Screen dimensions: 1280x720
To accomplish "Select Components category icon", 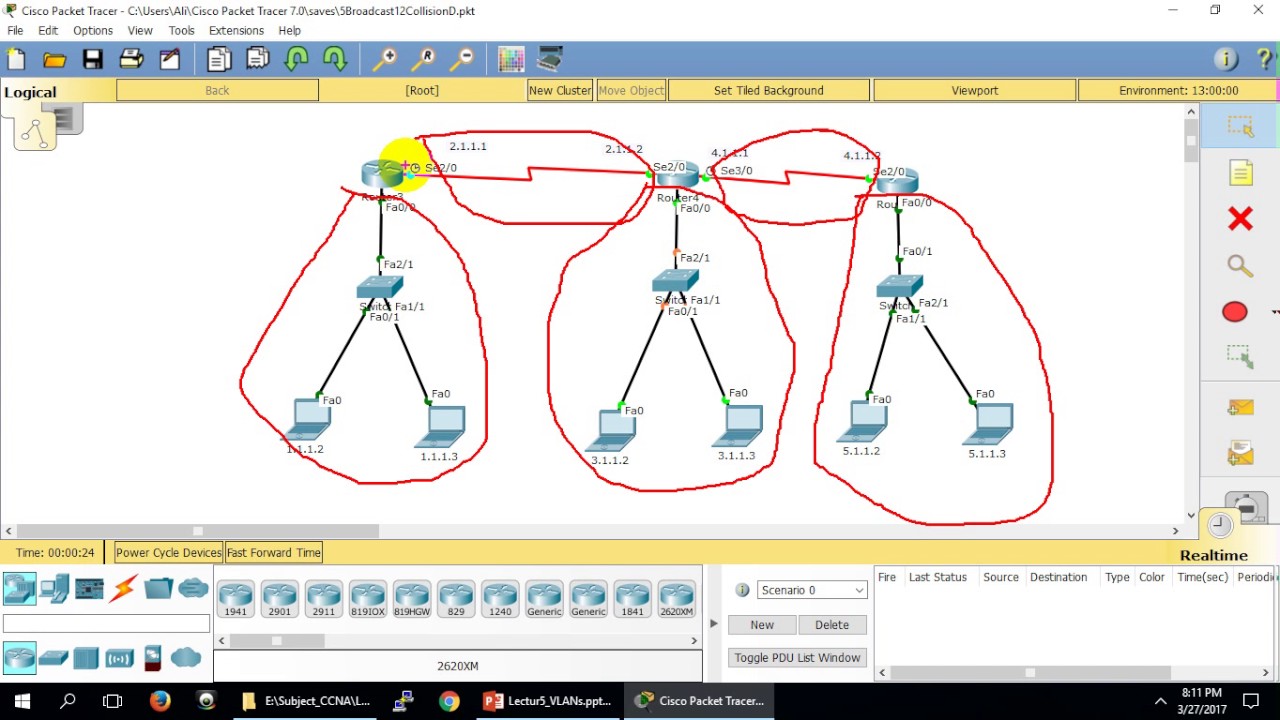I will (89, 588).
